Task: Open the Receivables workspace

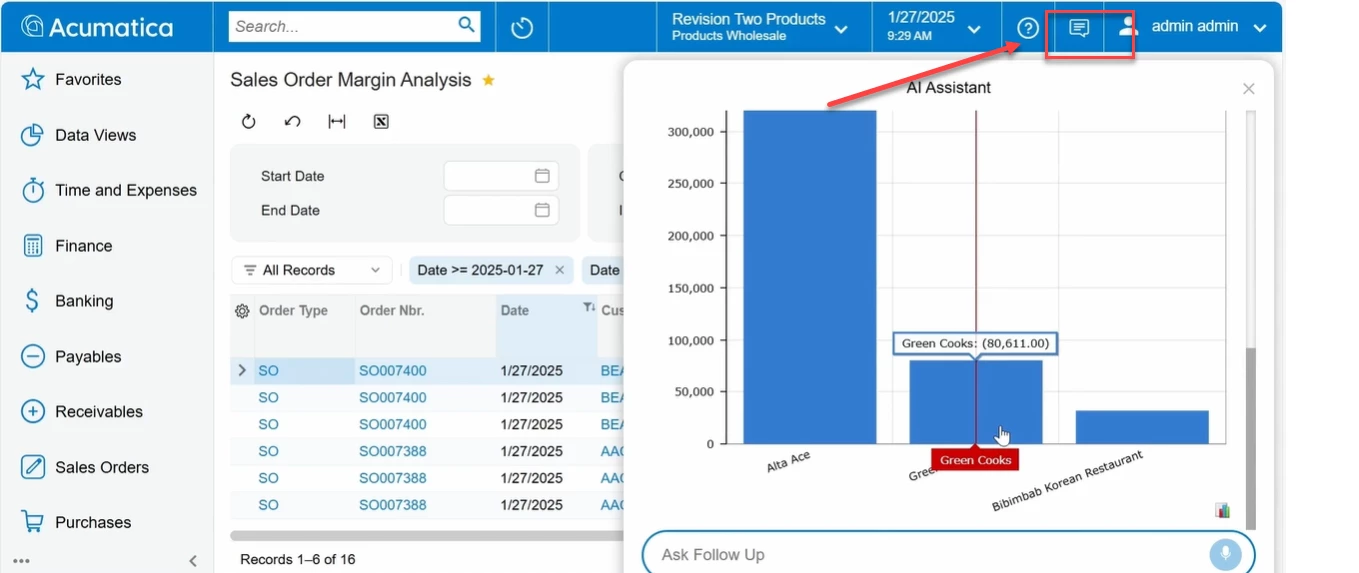Action: [x=99, y=412]
